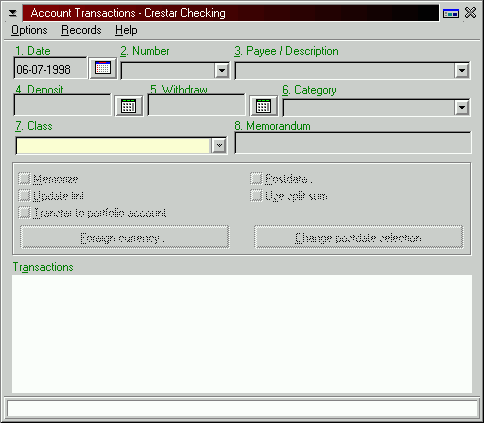Screen dimensions: 484x423
Task: Open the Help menu
Action: click(x=126, y=30)
